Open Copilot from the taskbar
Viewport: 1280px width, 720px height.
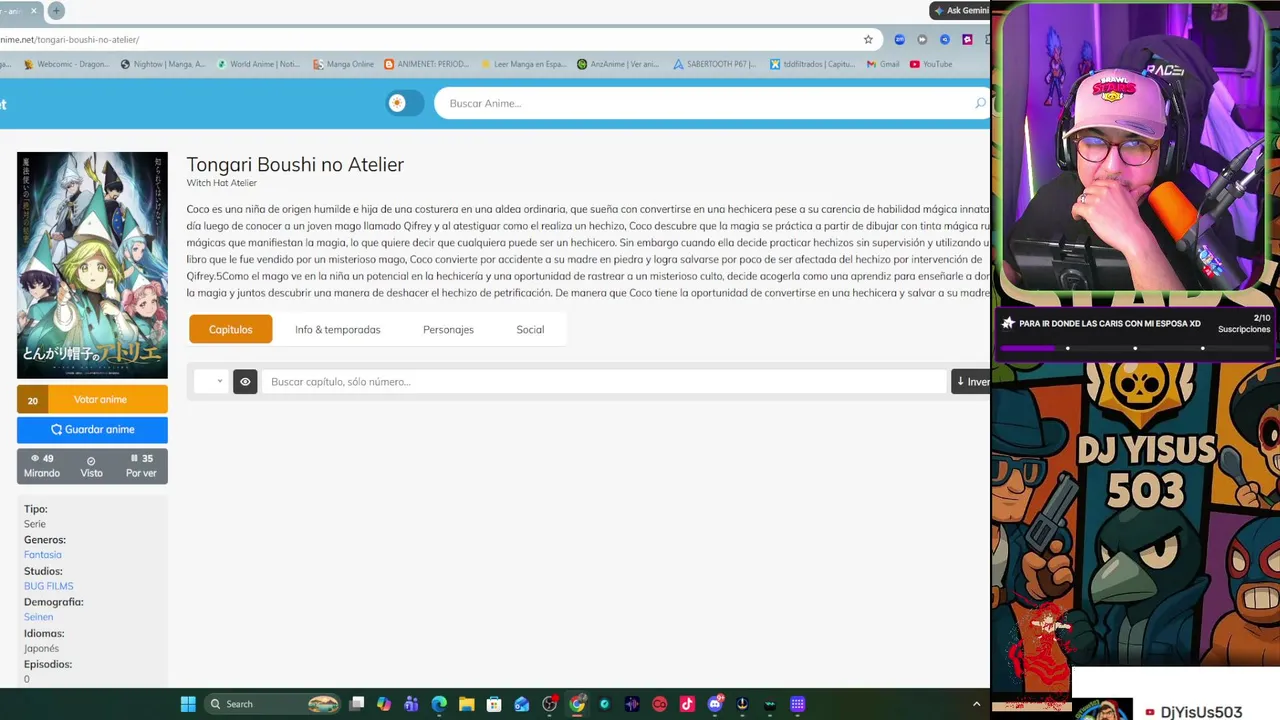tap(384, 704)
